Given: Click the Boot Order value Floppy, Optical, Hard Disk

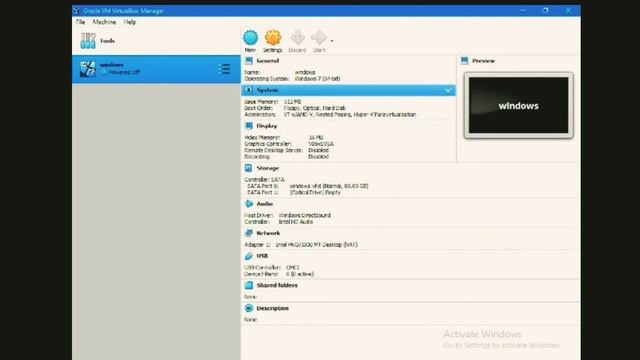Looking at the screenshot, I should pos(315,108).
